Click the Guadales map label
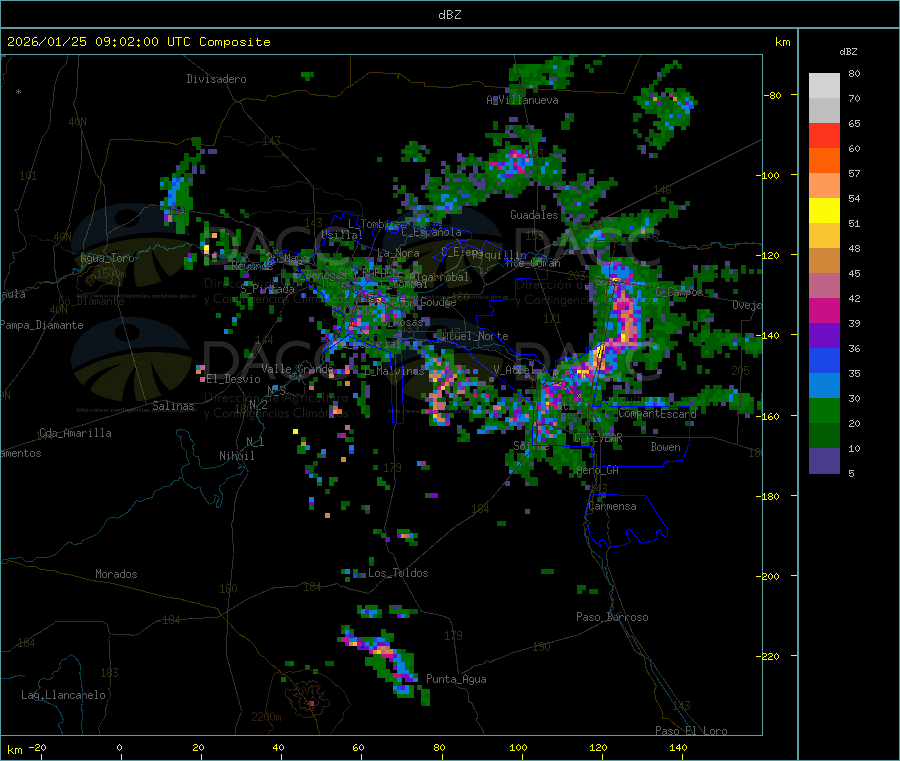This screenshot has height=761, width=900. (x=534, y=215)
